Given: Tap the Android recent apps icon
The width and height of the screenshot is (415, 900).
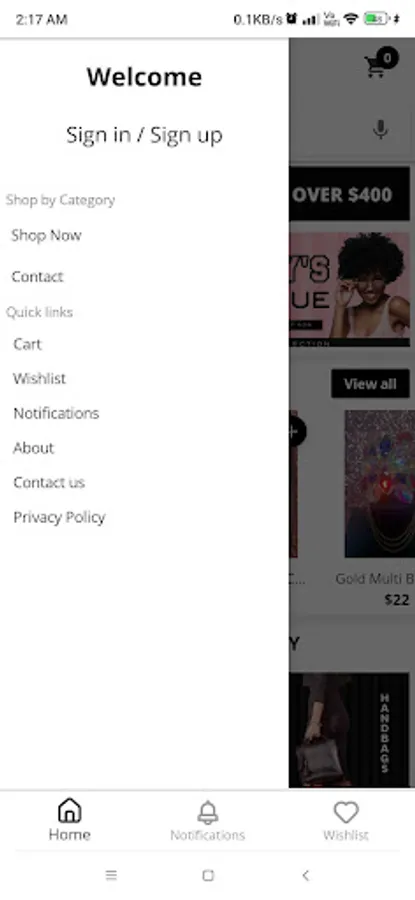Looking at the screenshot, I should [111, 875].
